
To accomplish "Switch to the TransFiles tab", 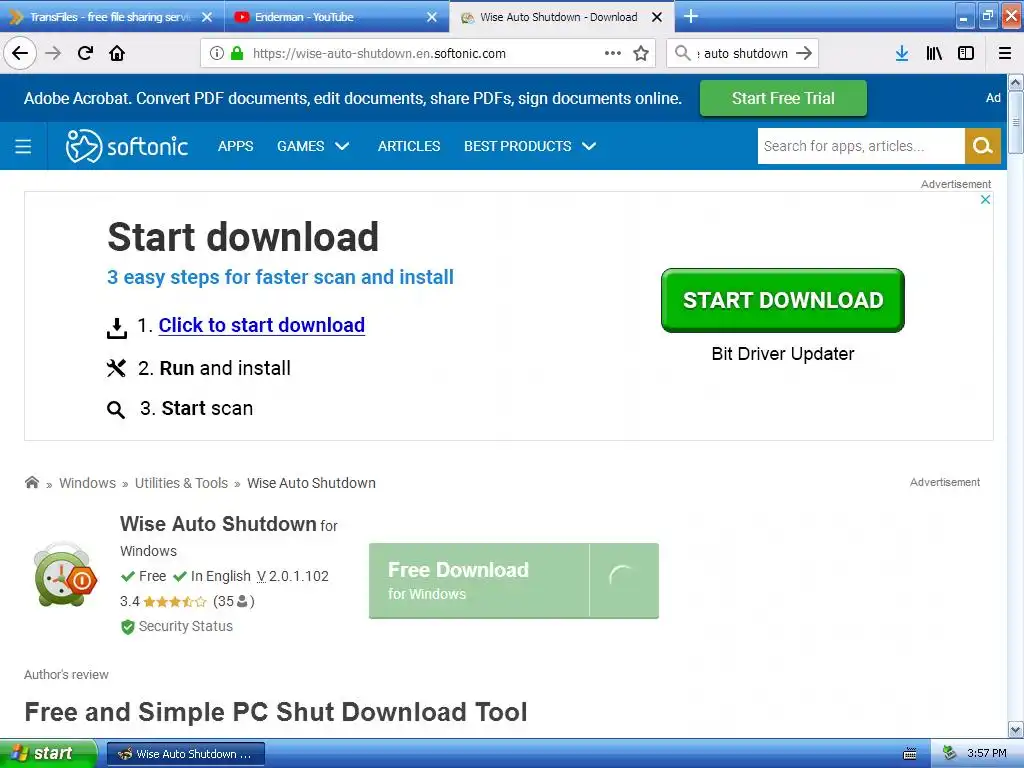I will [x=111, y=17].
